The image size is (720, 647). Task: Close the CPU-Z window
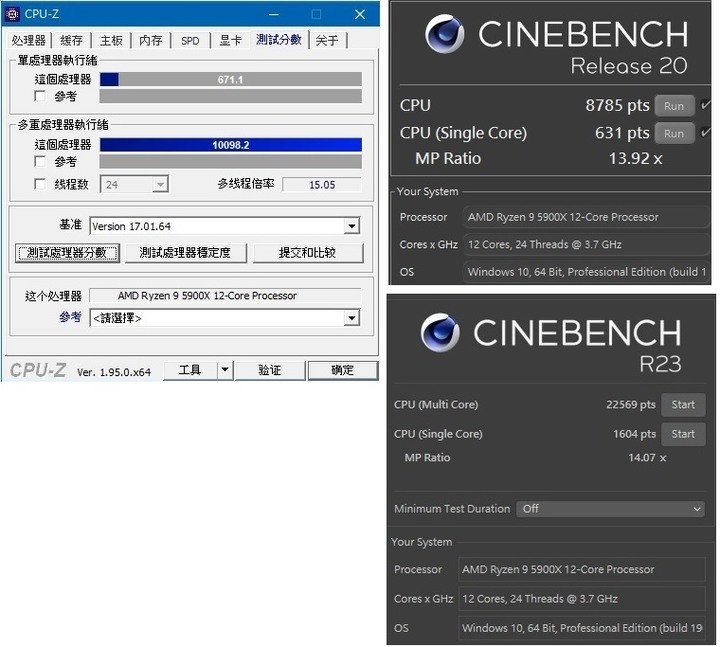pyautogui.click(x=360, y=14)
